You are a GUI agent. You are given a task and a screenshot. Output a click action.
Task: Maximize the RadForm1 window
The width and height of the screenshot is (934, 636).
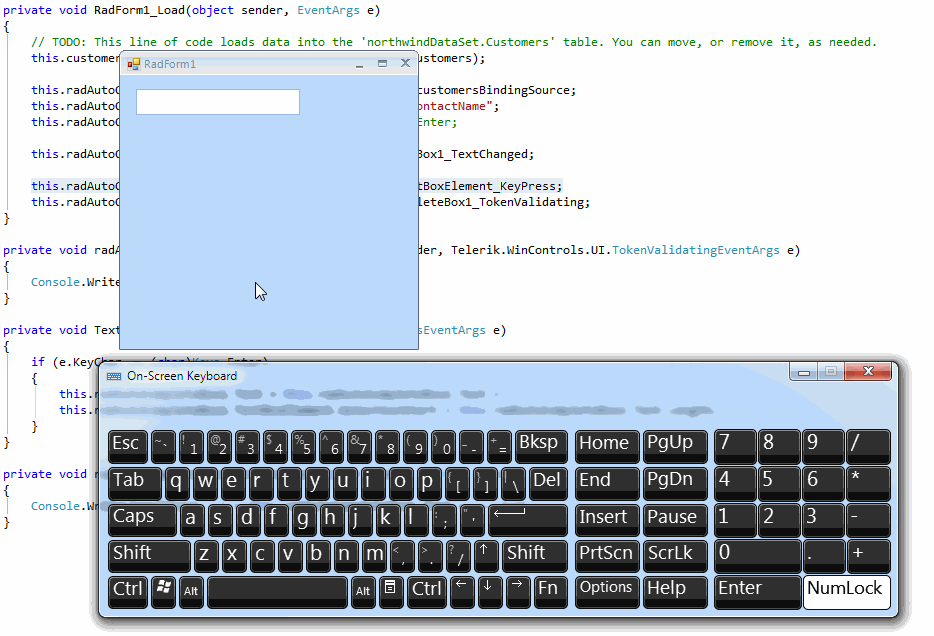point(382,64)
